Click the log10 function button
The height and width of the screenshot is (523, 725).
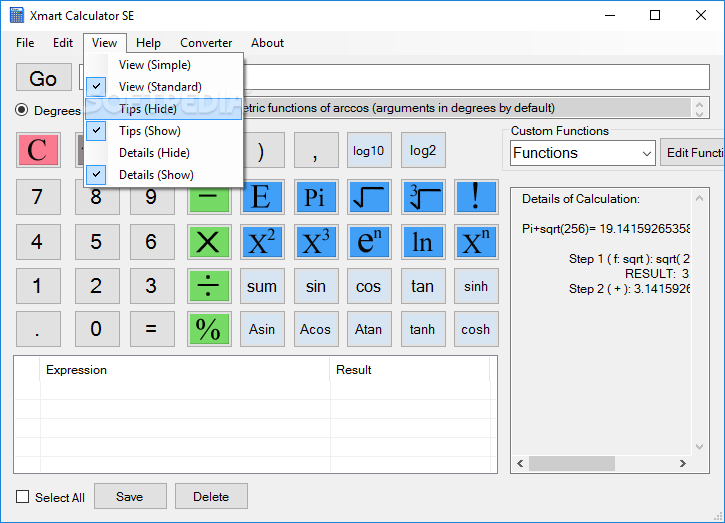tap(369, 150)
